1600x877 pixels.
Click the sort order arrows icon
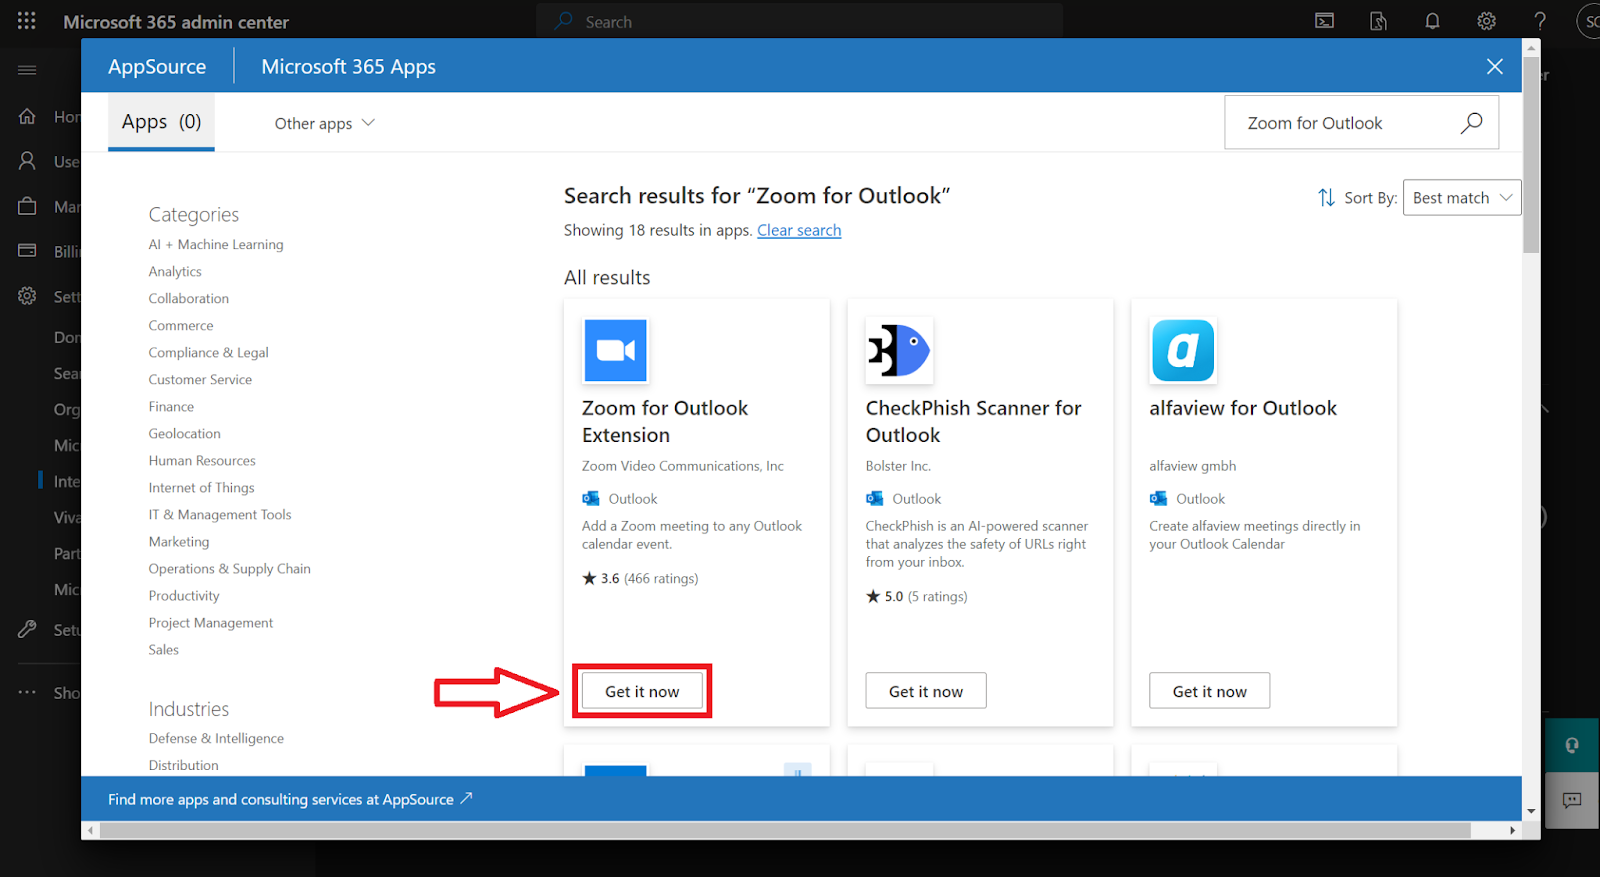[1326, 198]
